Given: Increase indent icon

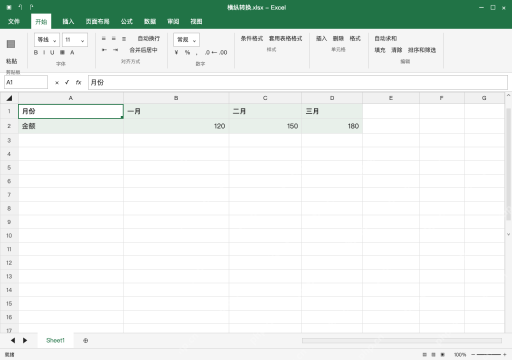Looking at the screenshot, I should [x=115, y=50].
